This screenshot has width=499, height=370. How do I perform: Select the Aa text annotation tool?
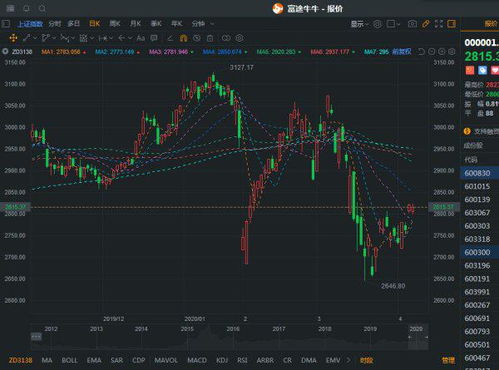[x=141, y=38]
